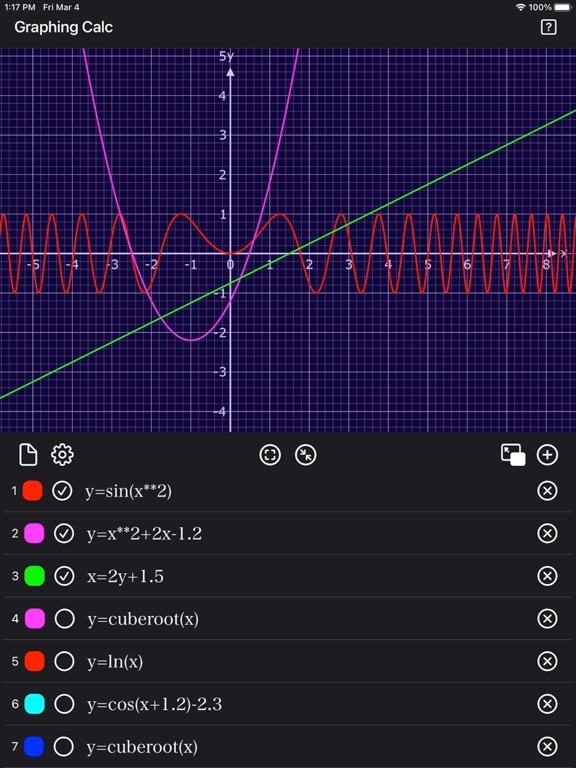Delete equation y=cos(x+1.2)-2.3

(547, 704)
